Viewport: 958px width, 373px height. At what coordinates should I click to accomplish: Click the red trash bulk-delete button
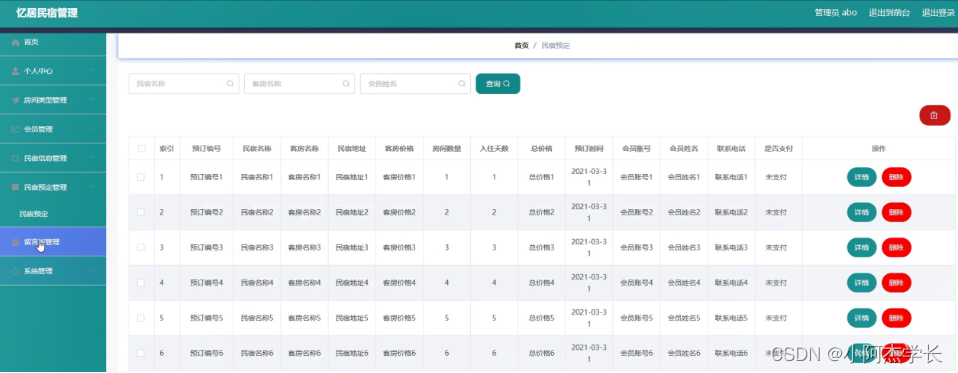[934, 115]
